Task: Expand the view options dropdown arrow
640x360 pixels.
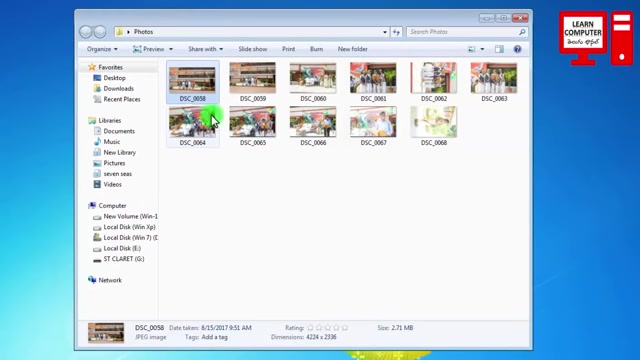Action: (x=482, y=49)
